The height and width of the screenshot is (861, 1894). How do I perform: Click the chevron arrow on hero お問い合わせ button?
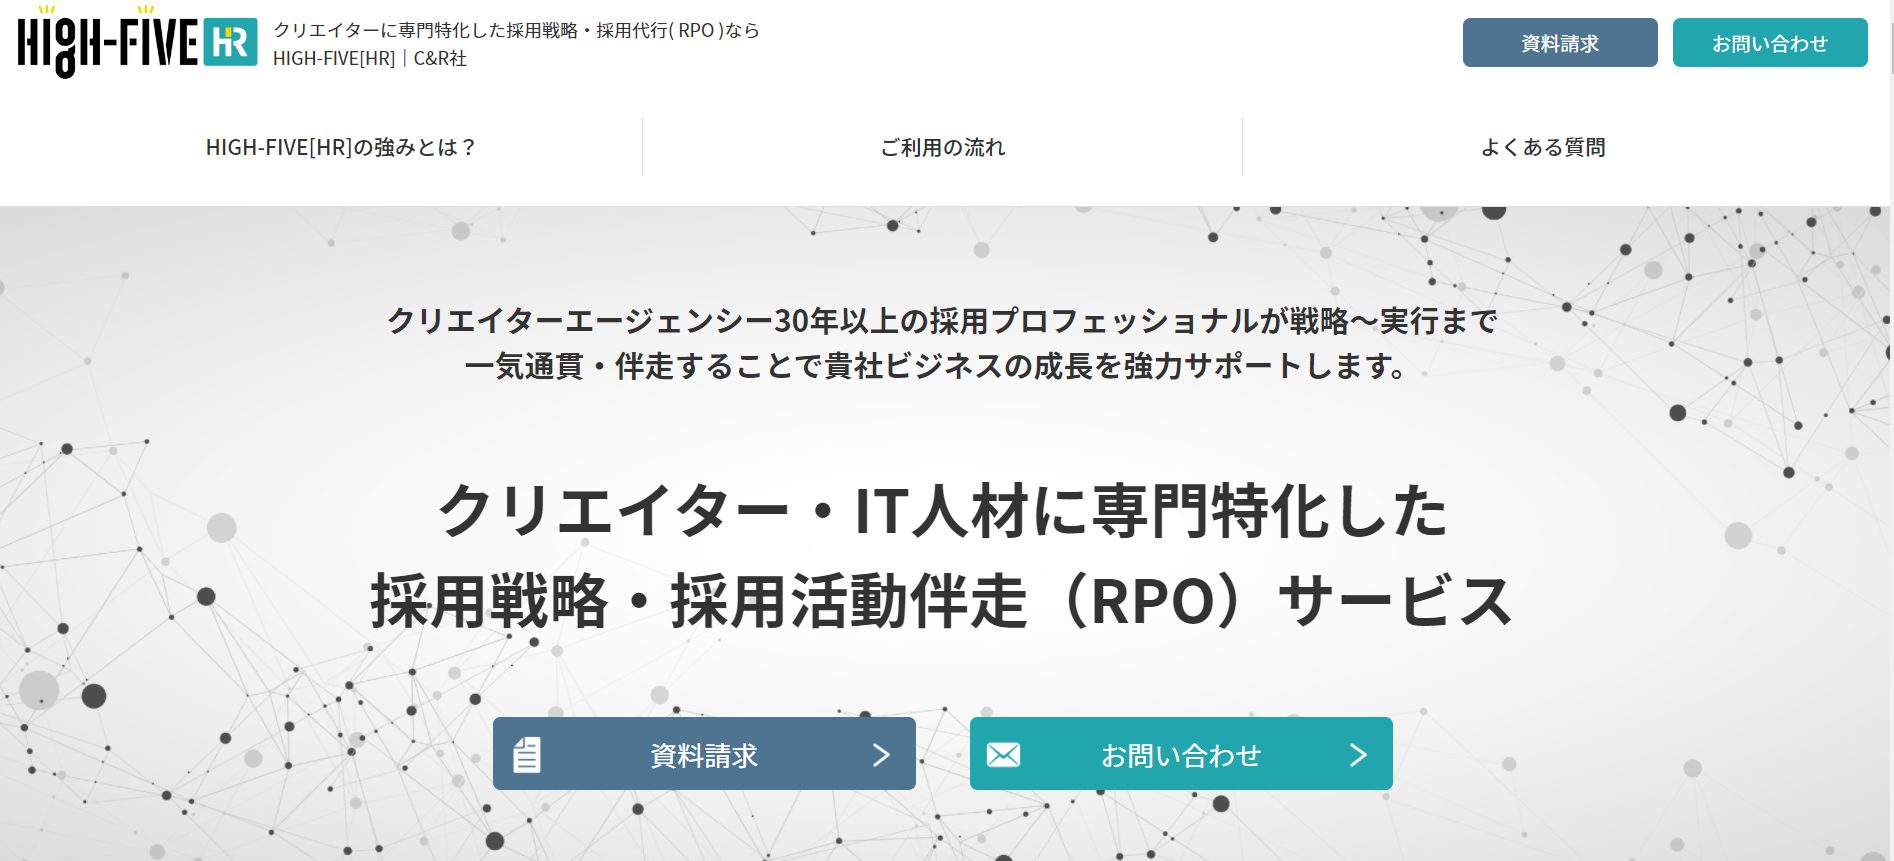coord(1358,755)
